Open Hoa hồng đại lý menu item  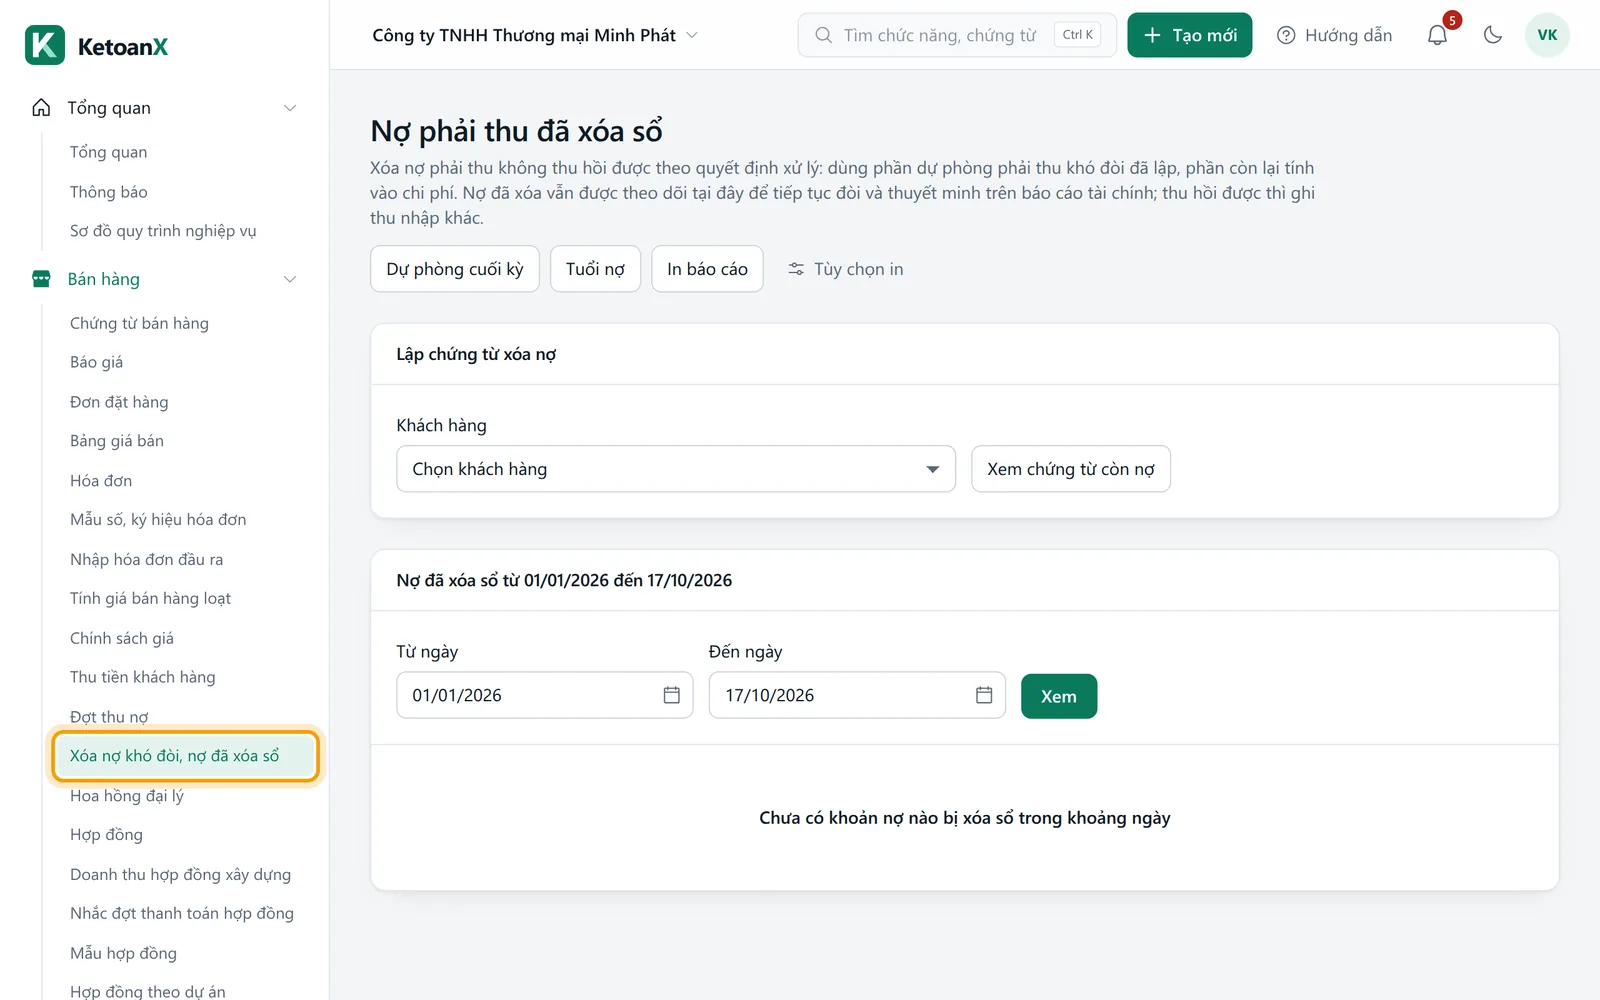pyautogui.click(x=127, y=796)
